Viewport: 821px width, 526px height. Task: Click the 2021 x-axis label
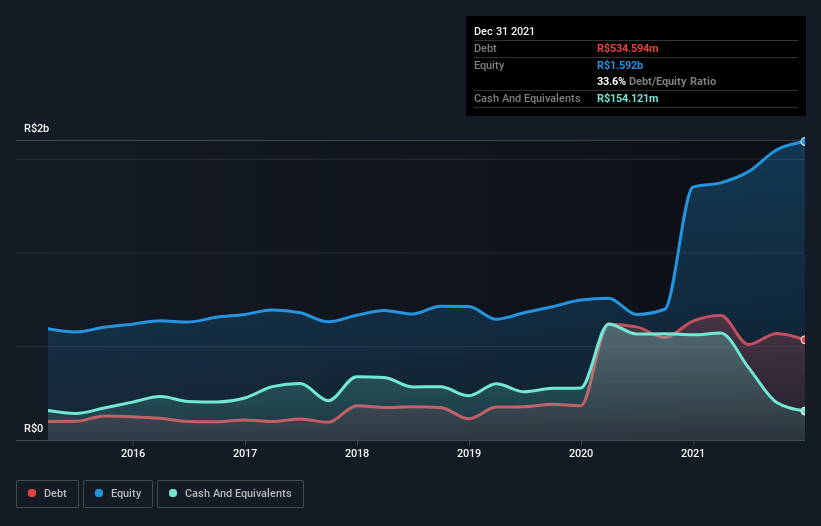tap(693, 453)
